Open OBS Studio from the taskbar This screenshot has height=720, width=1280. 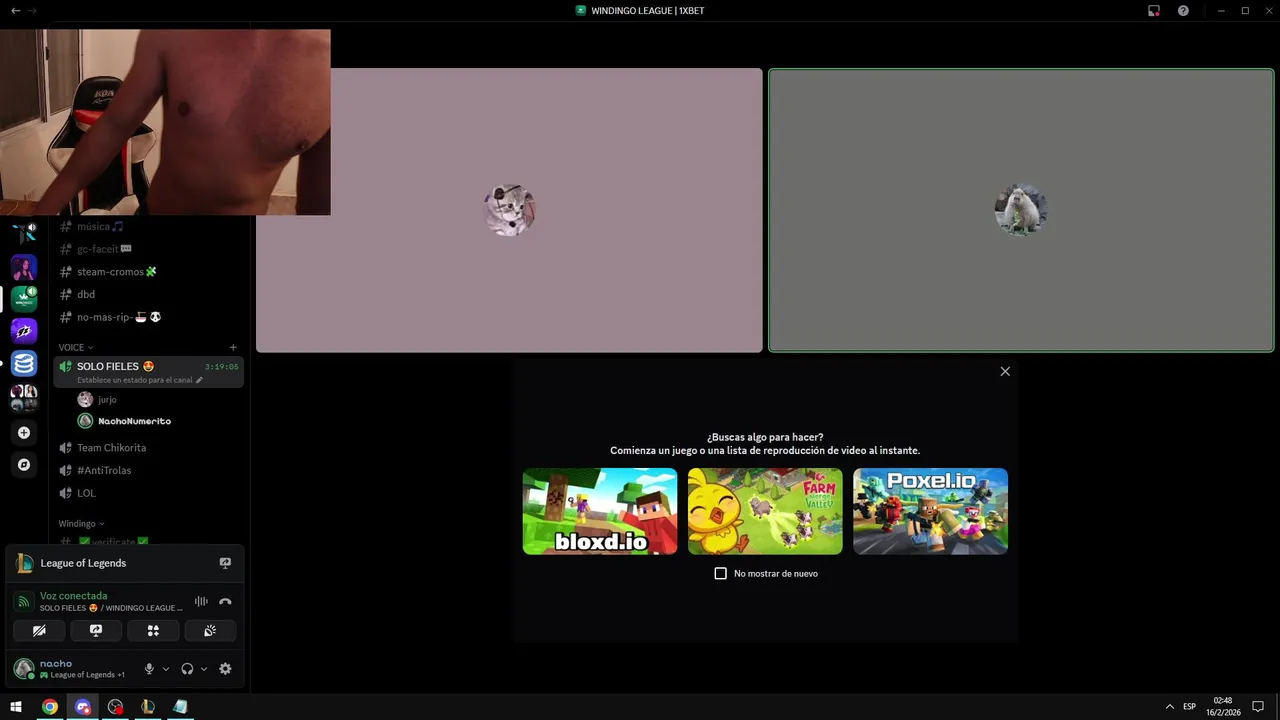coord(115,706)
